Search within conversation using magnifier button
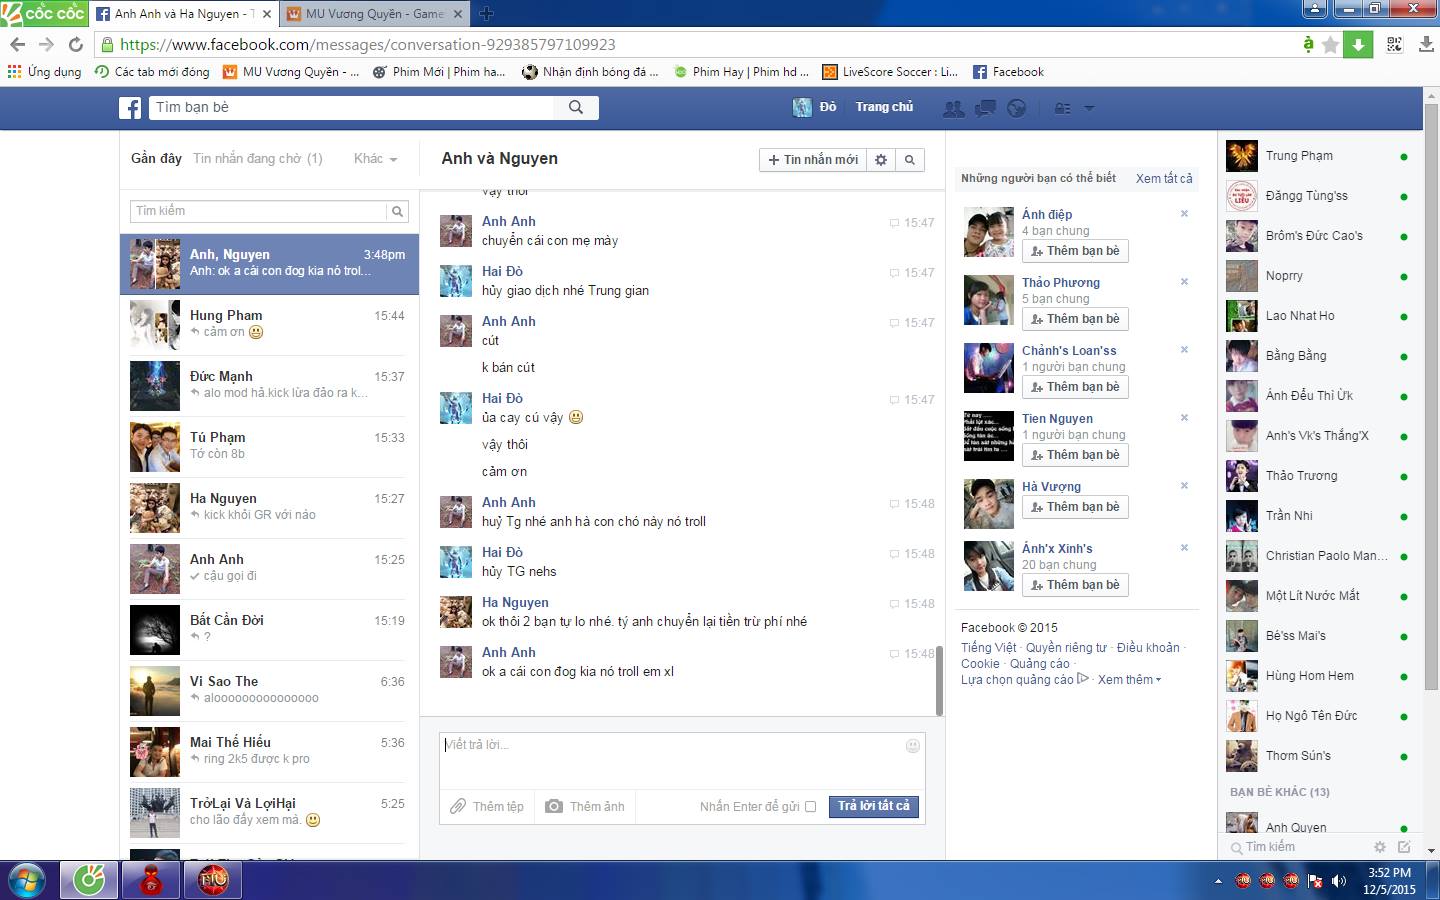The width and height of the screenshot is (1440, 900). (x=910, y=160)
